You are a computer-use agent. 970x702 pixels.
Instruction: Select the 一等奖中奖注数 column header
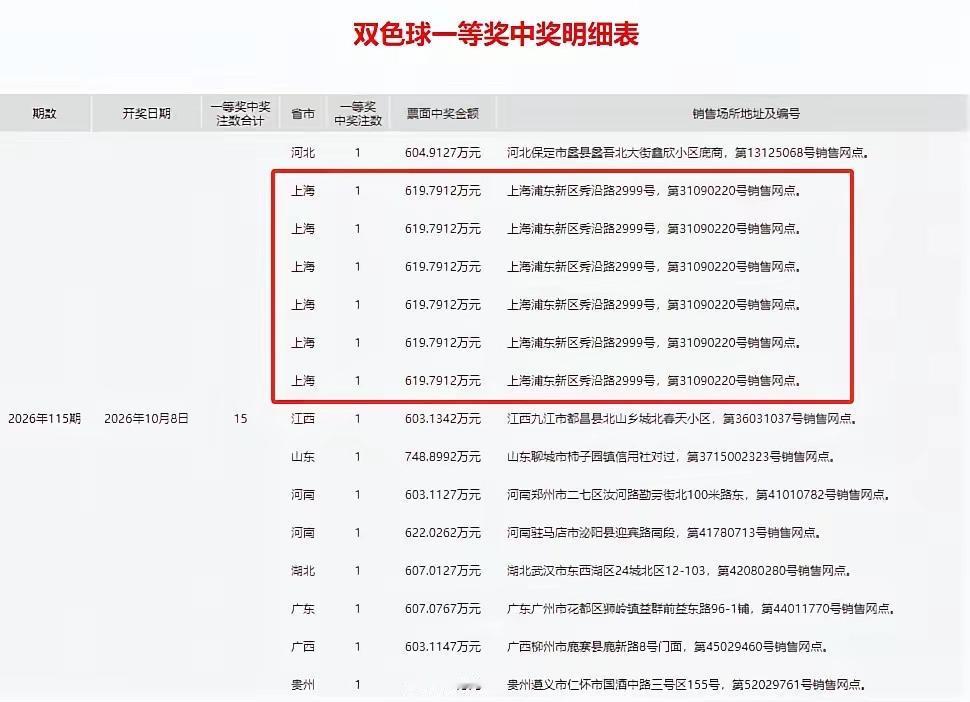coord(358,113)
